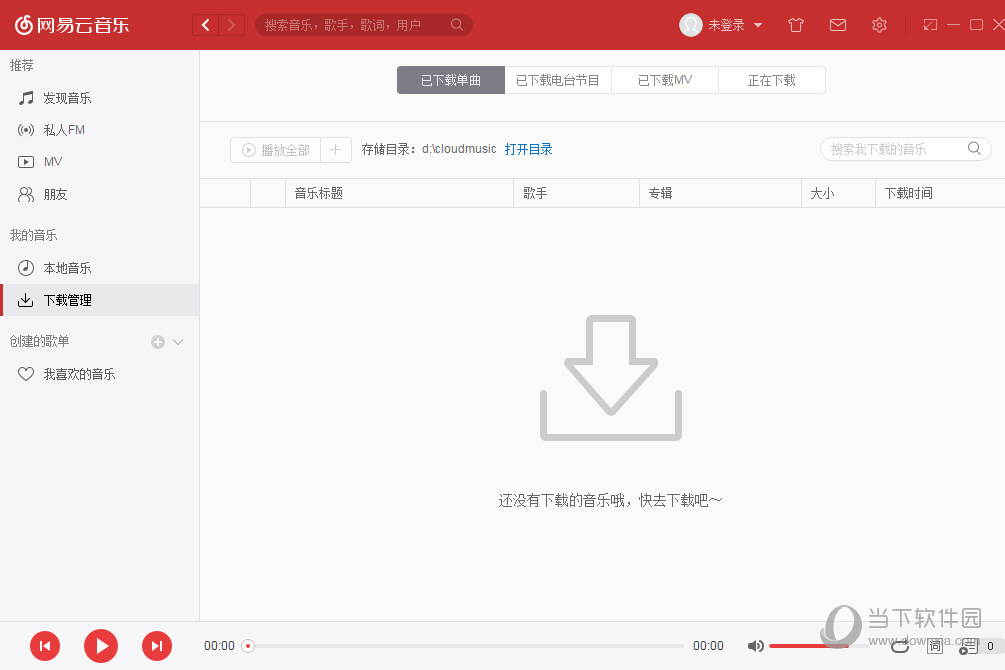Open the 未登录 account dropdown
The height and width of the screenshot is (670, 1005).
720,25
